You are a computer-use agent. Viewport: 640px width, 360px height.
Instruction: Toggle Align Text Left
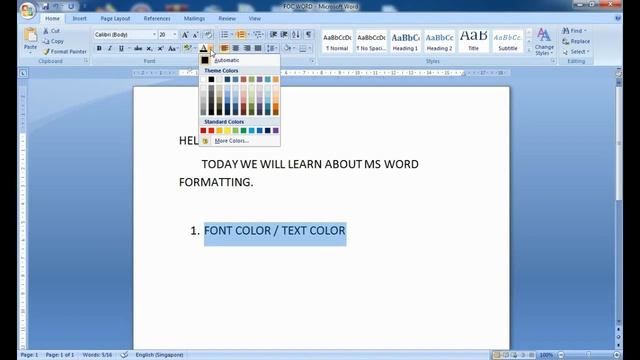click(x=224, y=48)
